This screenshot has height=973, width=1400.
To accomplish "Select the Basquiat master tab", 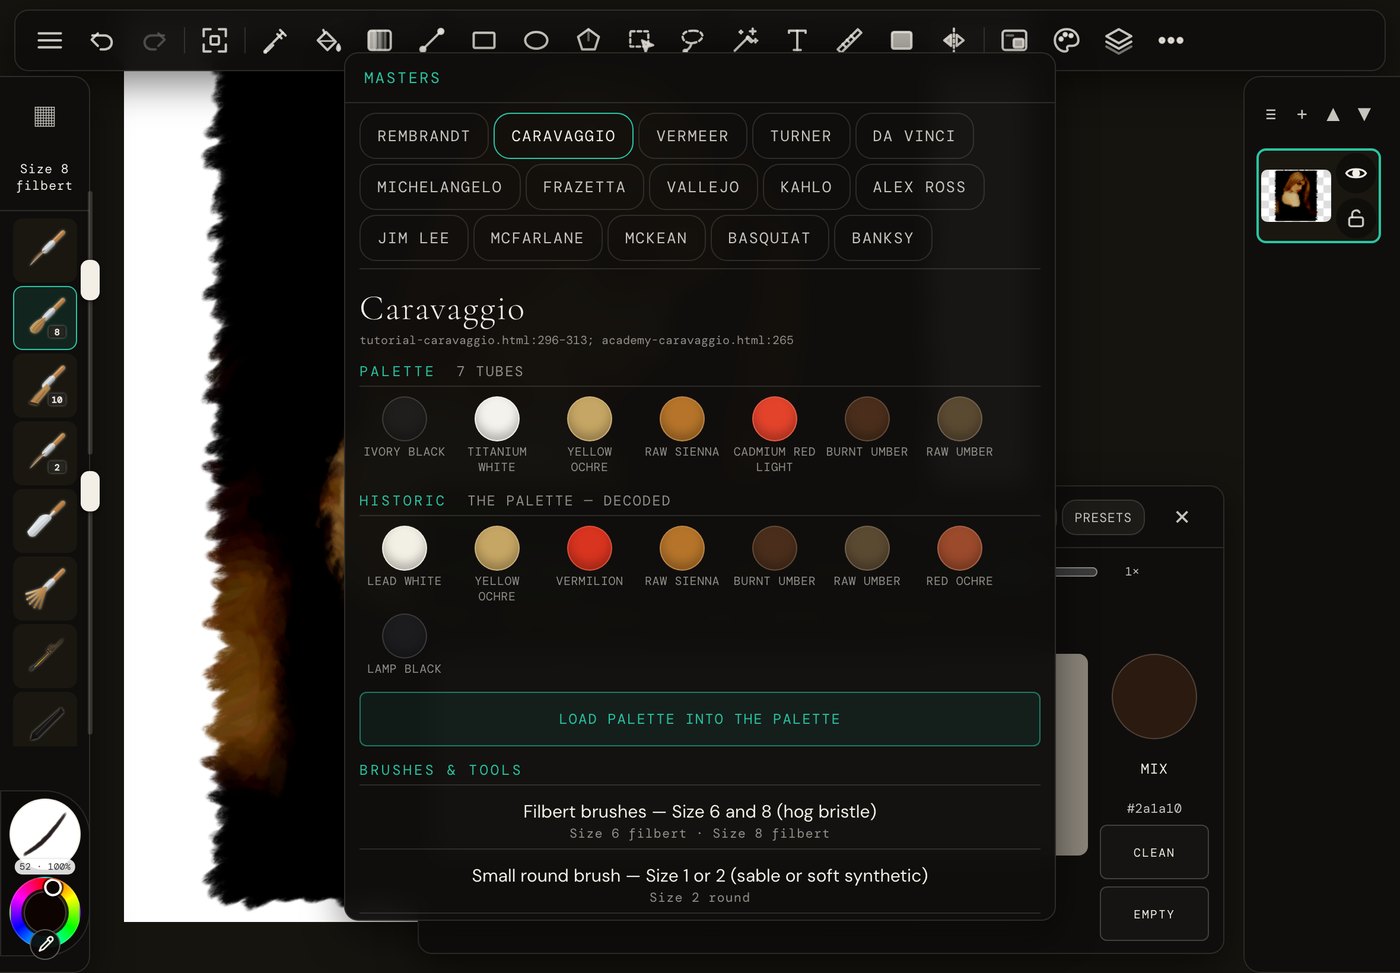I will [x=769, y=238].
